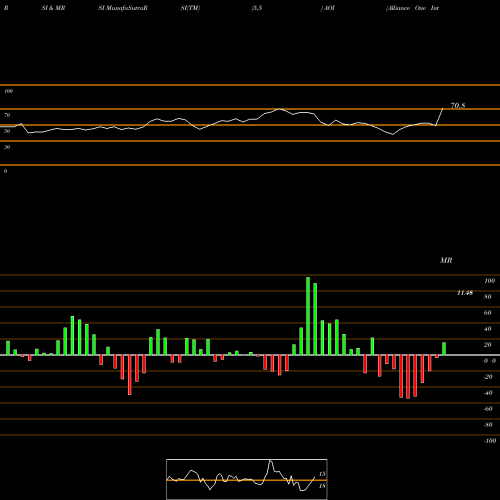Click the '15' label beside mini chart
Image resolution: width=500 pixels, height=500 pixels.
coord(322,474)
